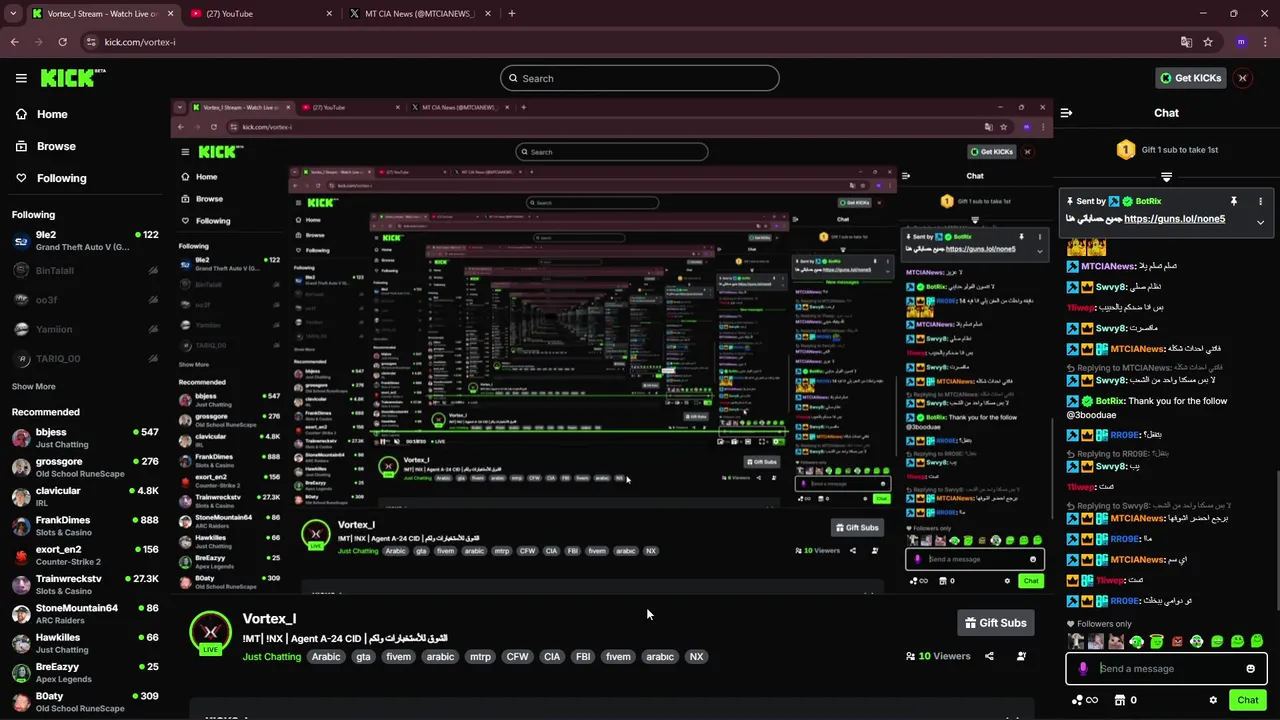
Task: Click the KICKs balance infinity icon
Action: coord(1085,700)
